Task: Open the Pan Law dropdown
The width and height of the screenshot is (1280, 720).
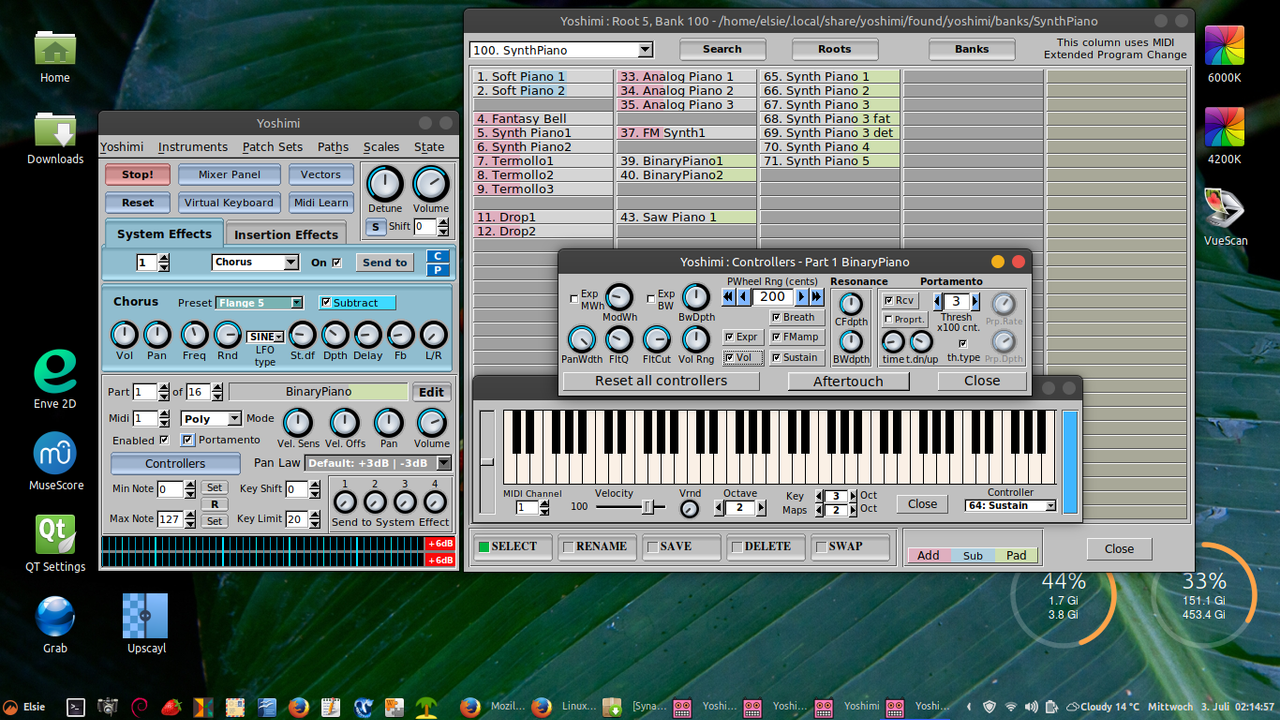Action: coord(378,463)
